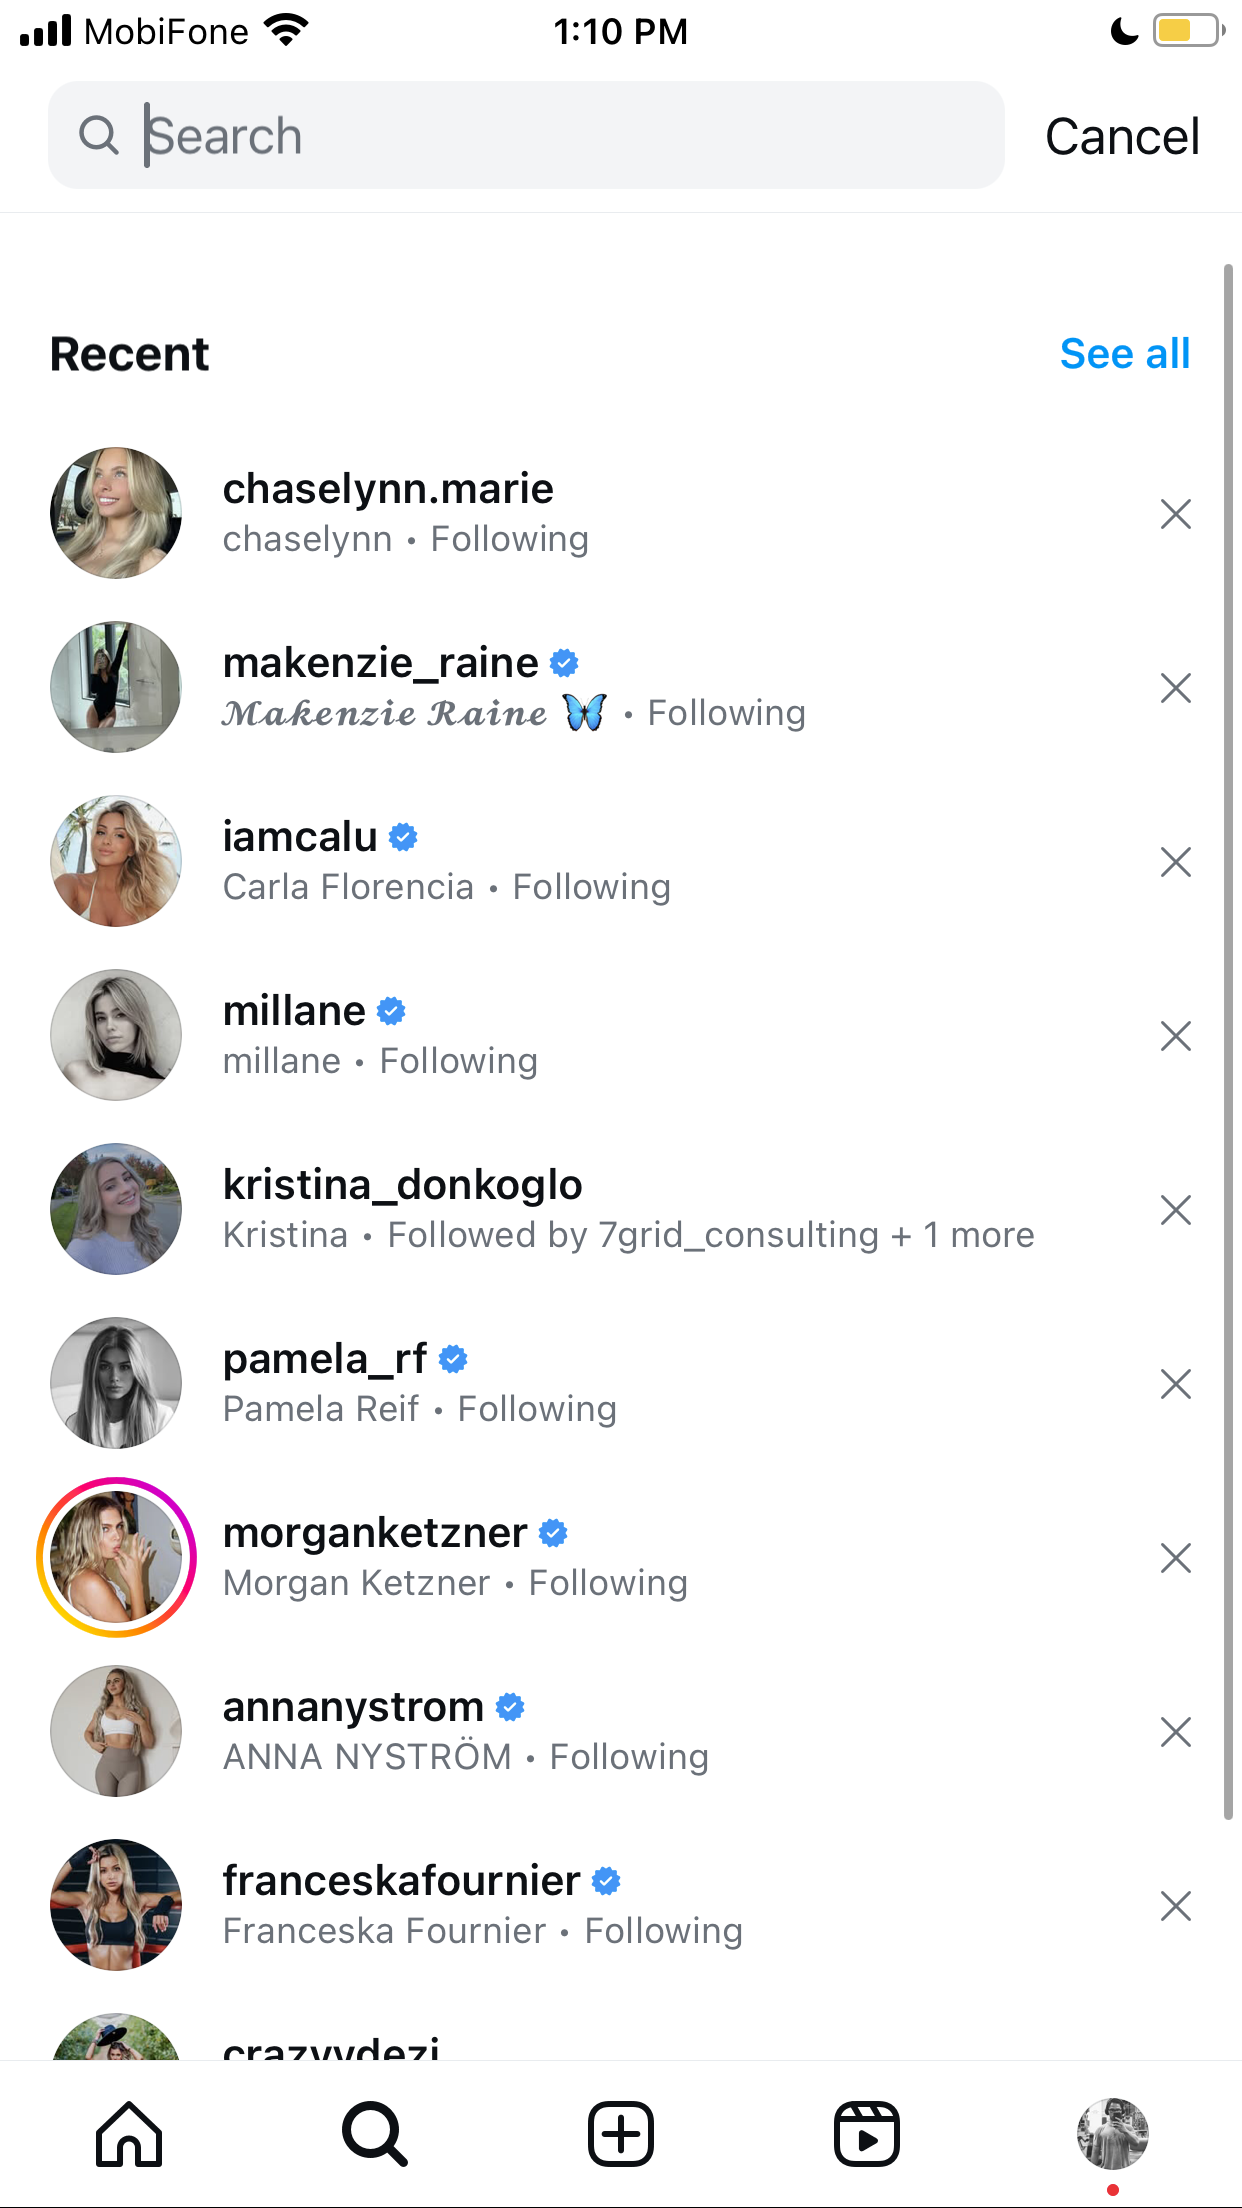Screen dimensions: 1242x2208
Task: Open annanystrom's profile photo
Action: (x=116, y=1731)
